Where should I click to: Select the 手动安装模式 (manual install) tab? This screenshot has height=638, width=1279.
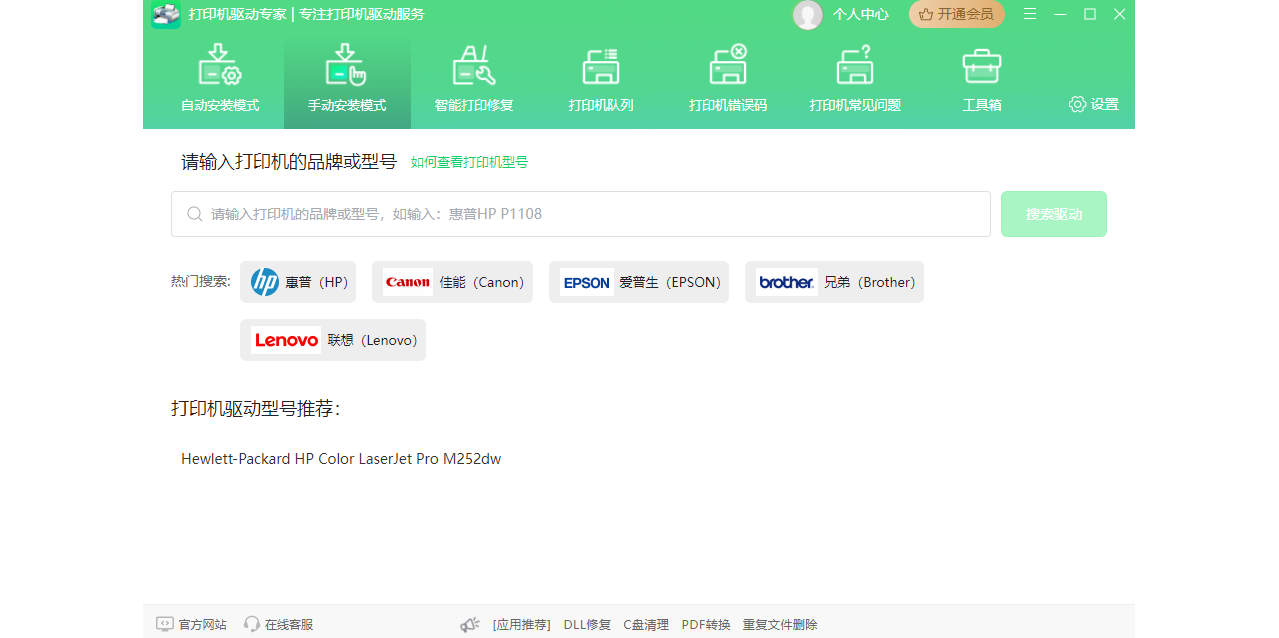pos(347,78)
